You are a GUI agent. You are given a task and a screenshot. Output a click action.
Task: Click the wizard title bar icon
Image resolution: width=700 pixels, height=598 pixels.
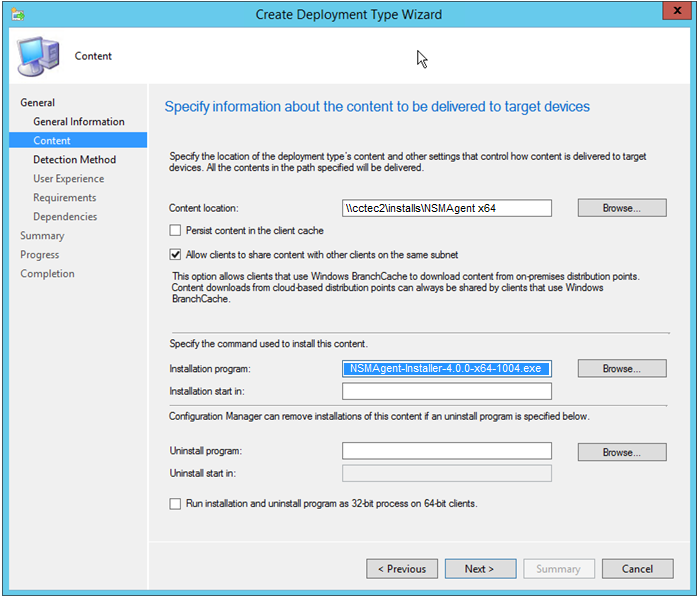(x=18, y=14)
